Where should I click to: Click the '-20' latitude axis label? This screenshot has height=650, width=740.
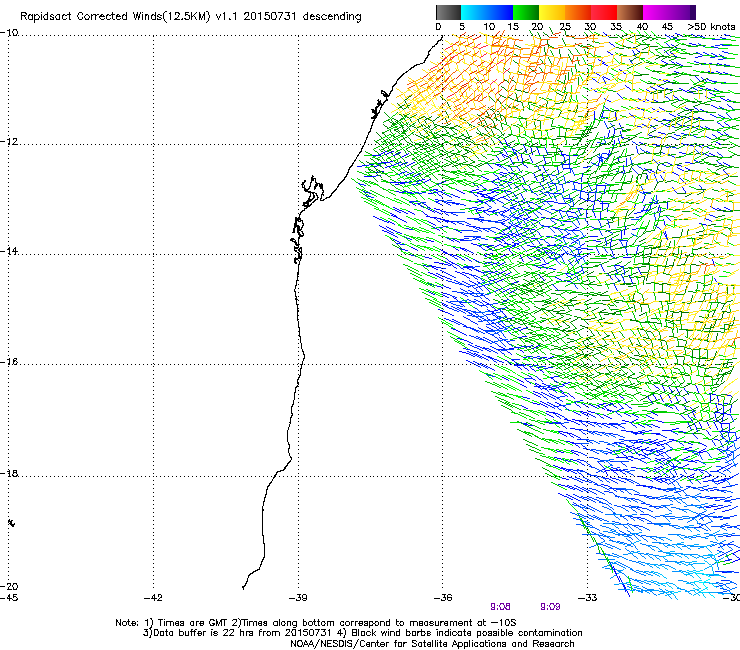[9, 586]
